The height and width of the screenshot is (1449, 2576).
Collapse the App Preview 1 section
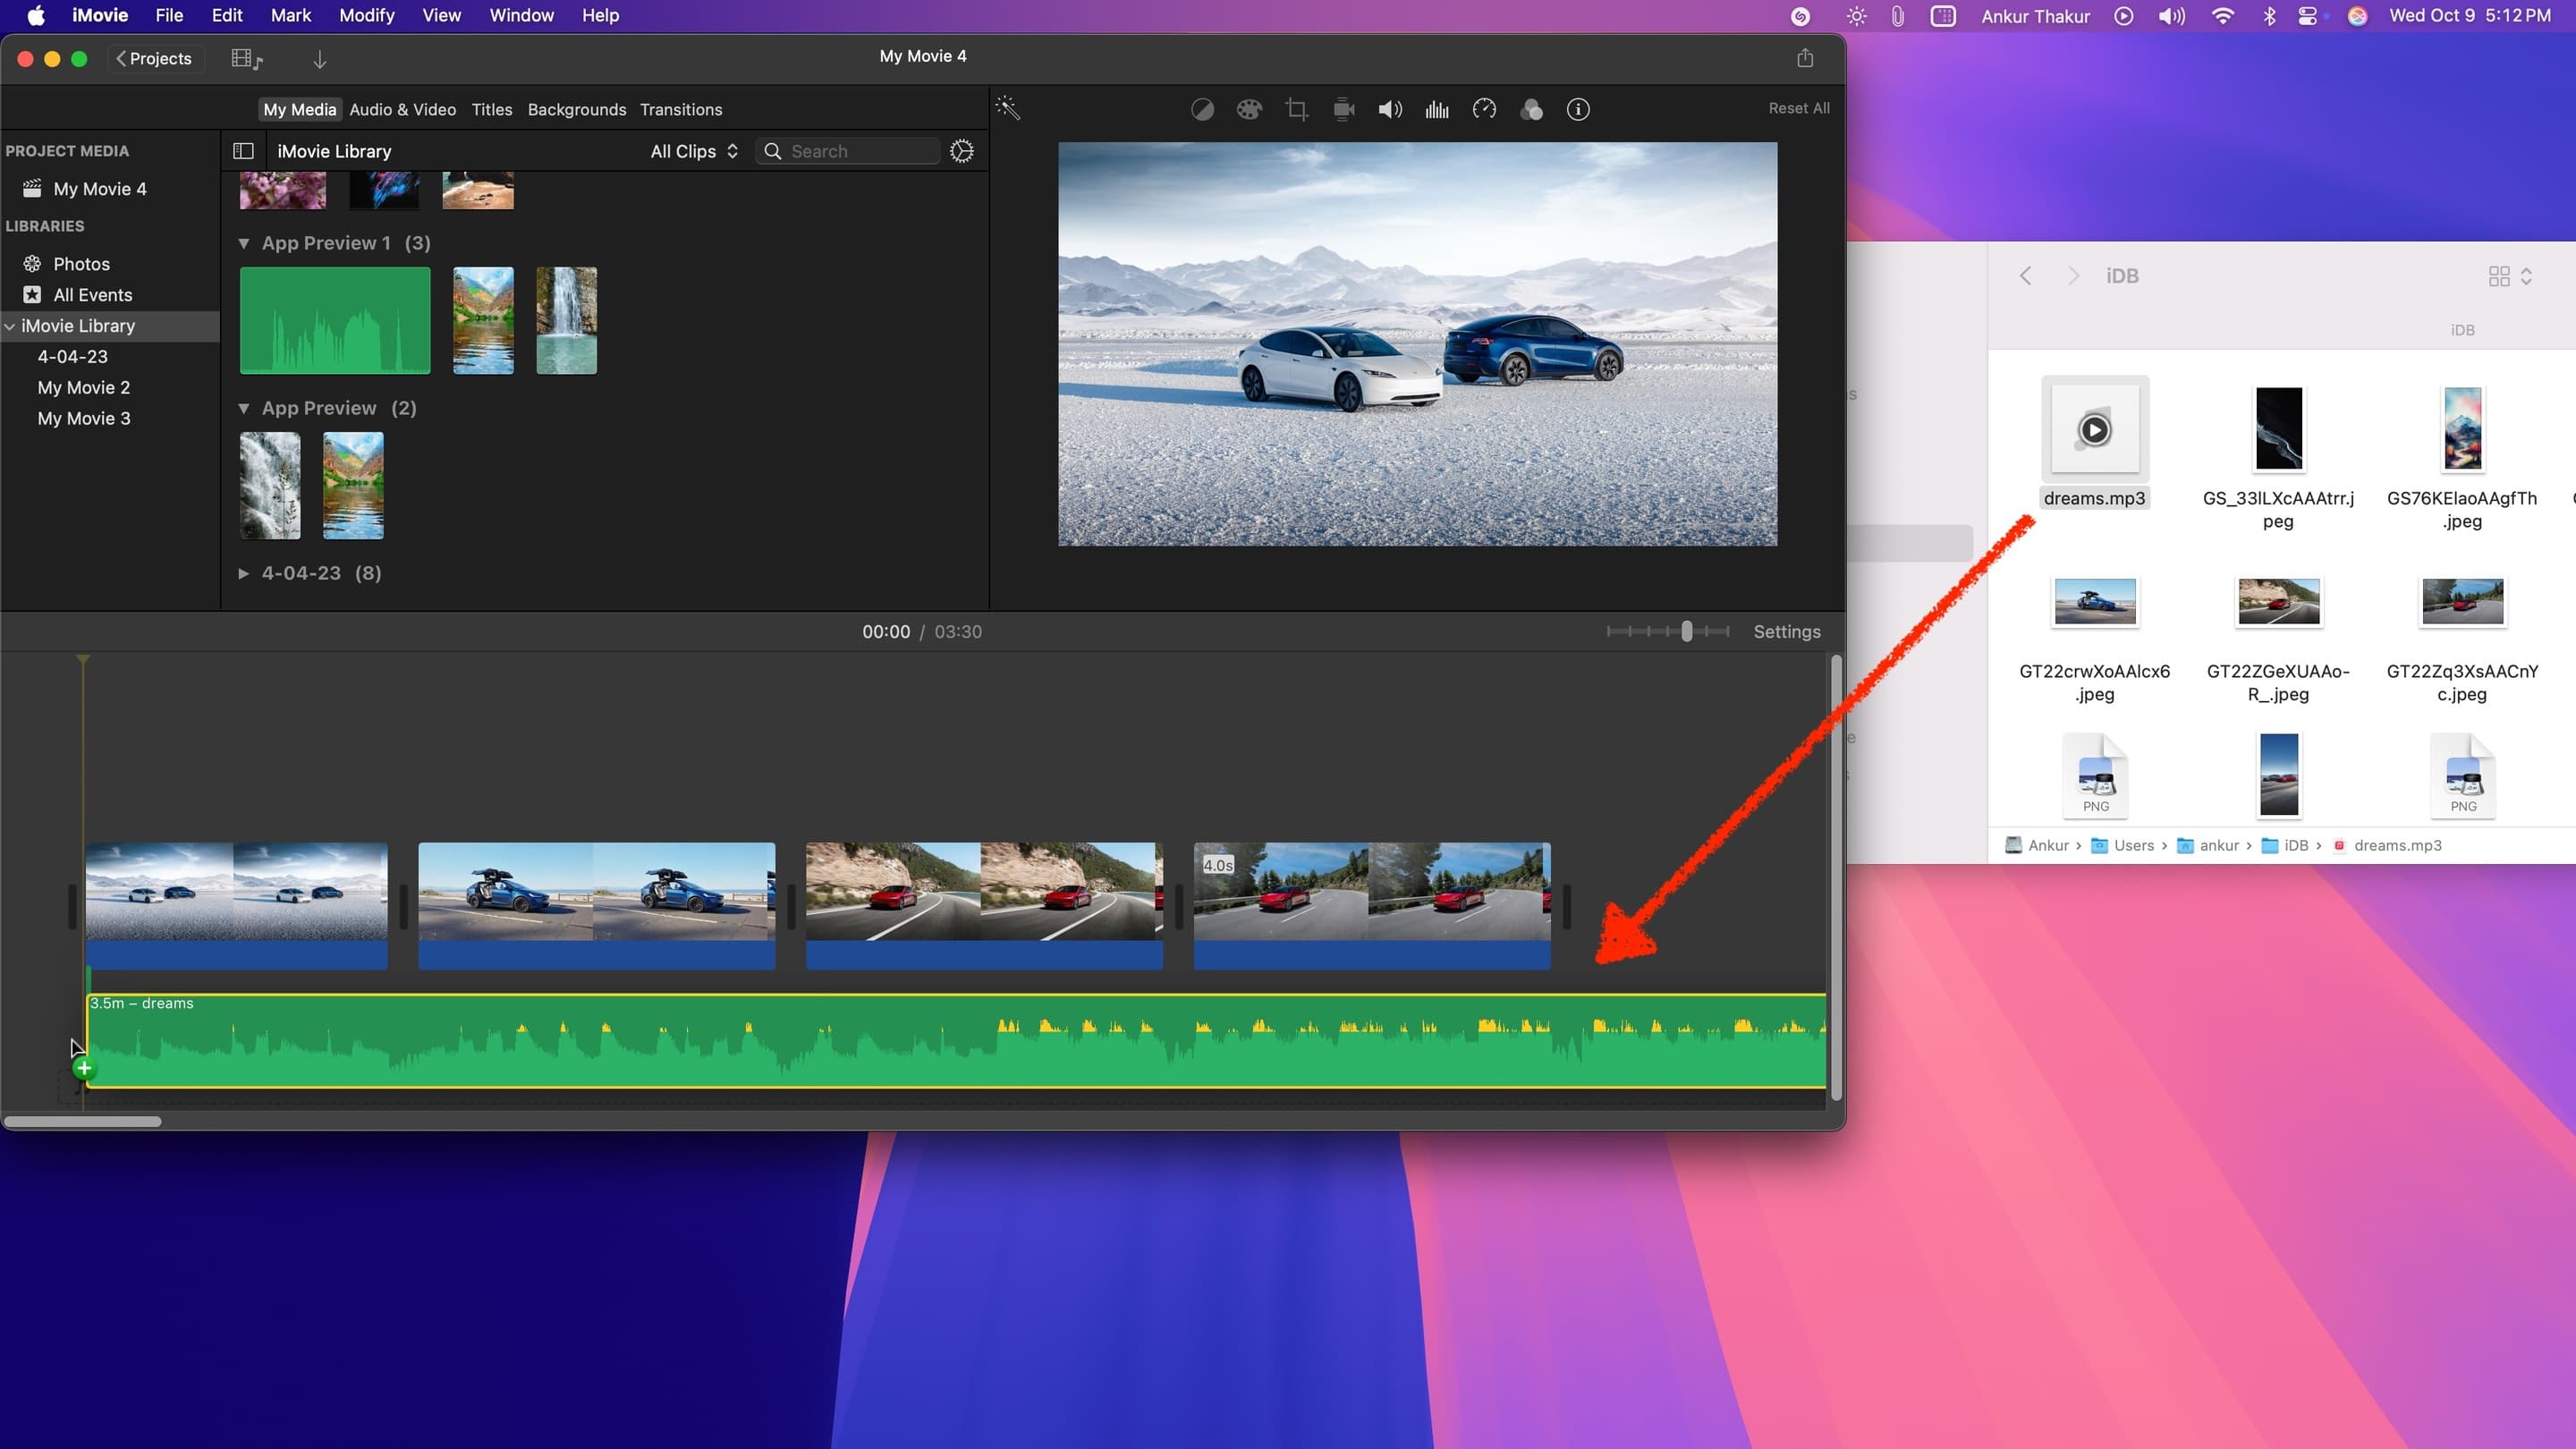click(245, 243)
